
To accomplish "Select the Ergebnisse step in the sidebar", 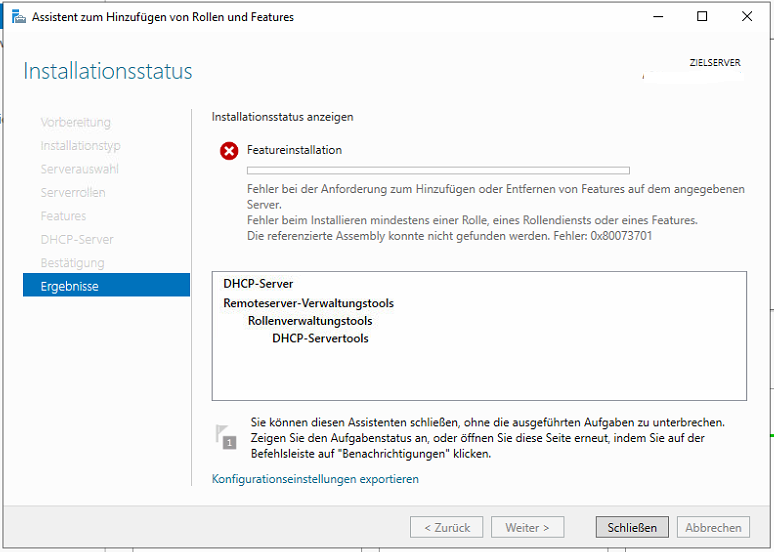I will tap(106, 286).
